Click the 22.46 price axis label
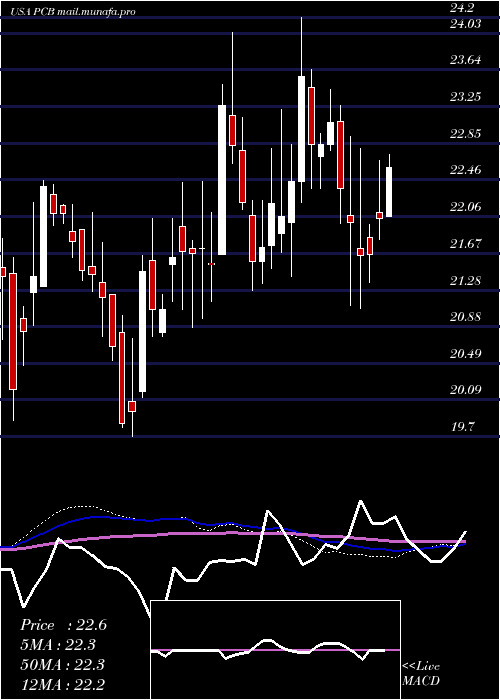This screenshot has width=500, height=700. [x=466, y=170]
